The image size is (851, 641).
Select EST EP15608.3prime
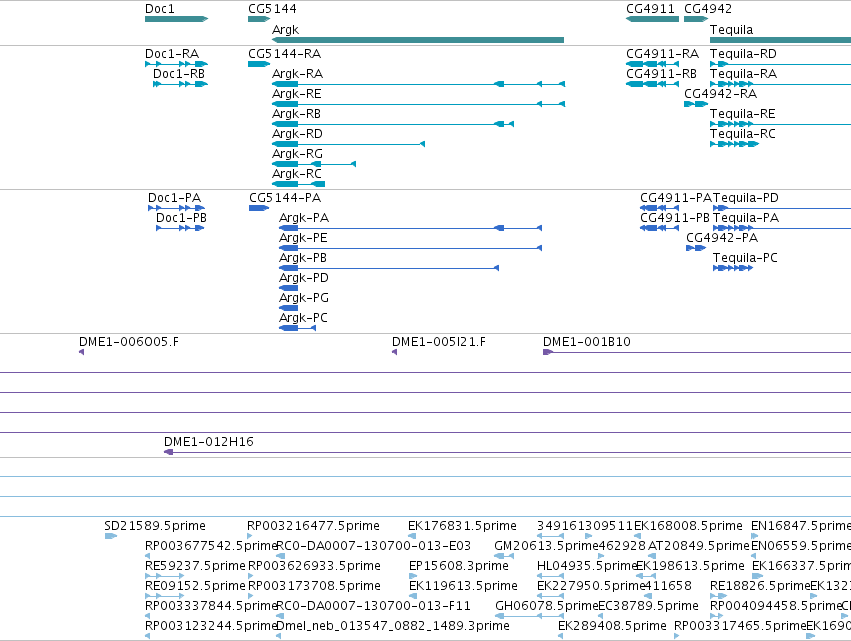click(413, 576)
